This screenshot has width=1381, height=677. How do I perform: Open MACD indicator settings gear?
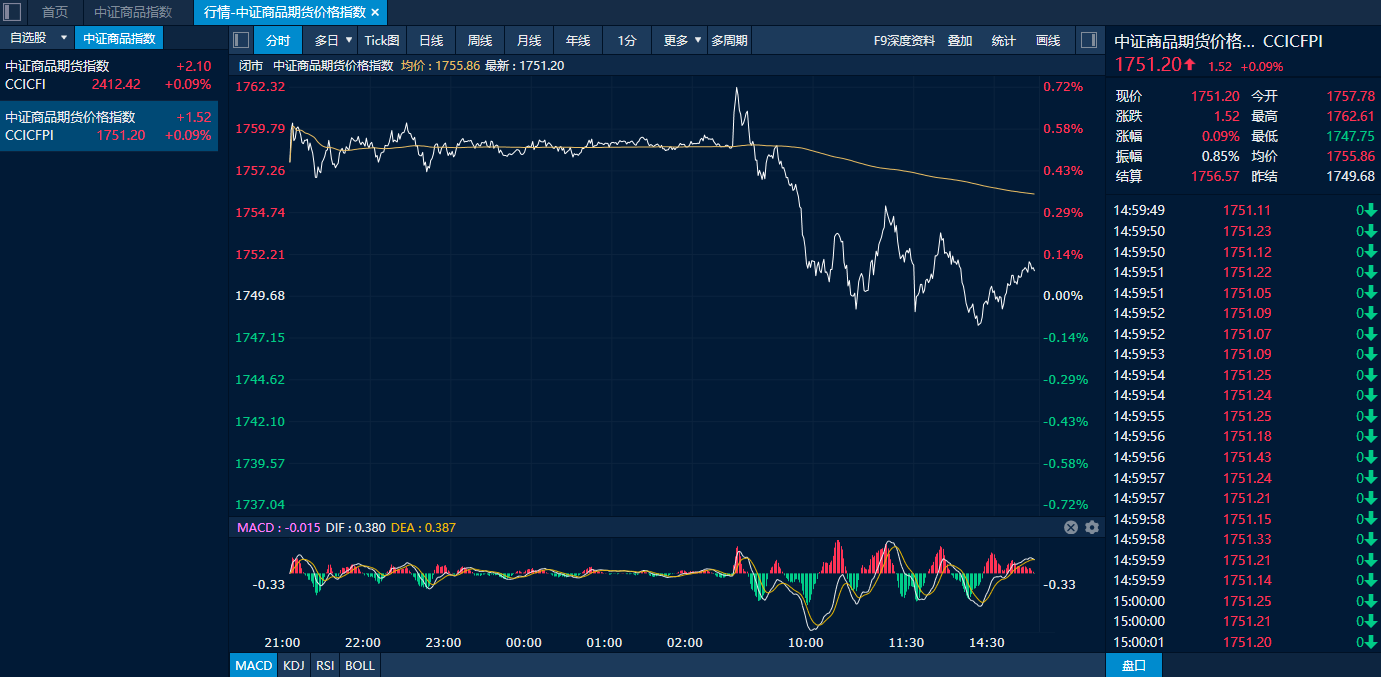[x=1092, y=527]
